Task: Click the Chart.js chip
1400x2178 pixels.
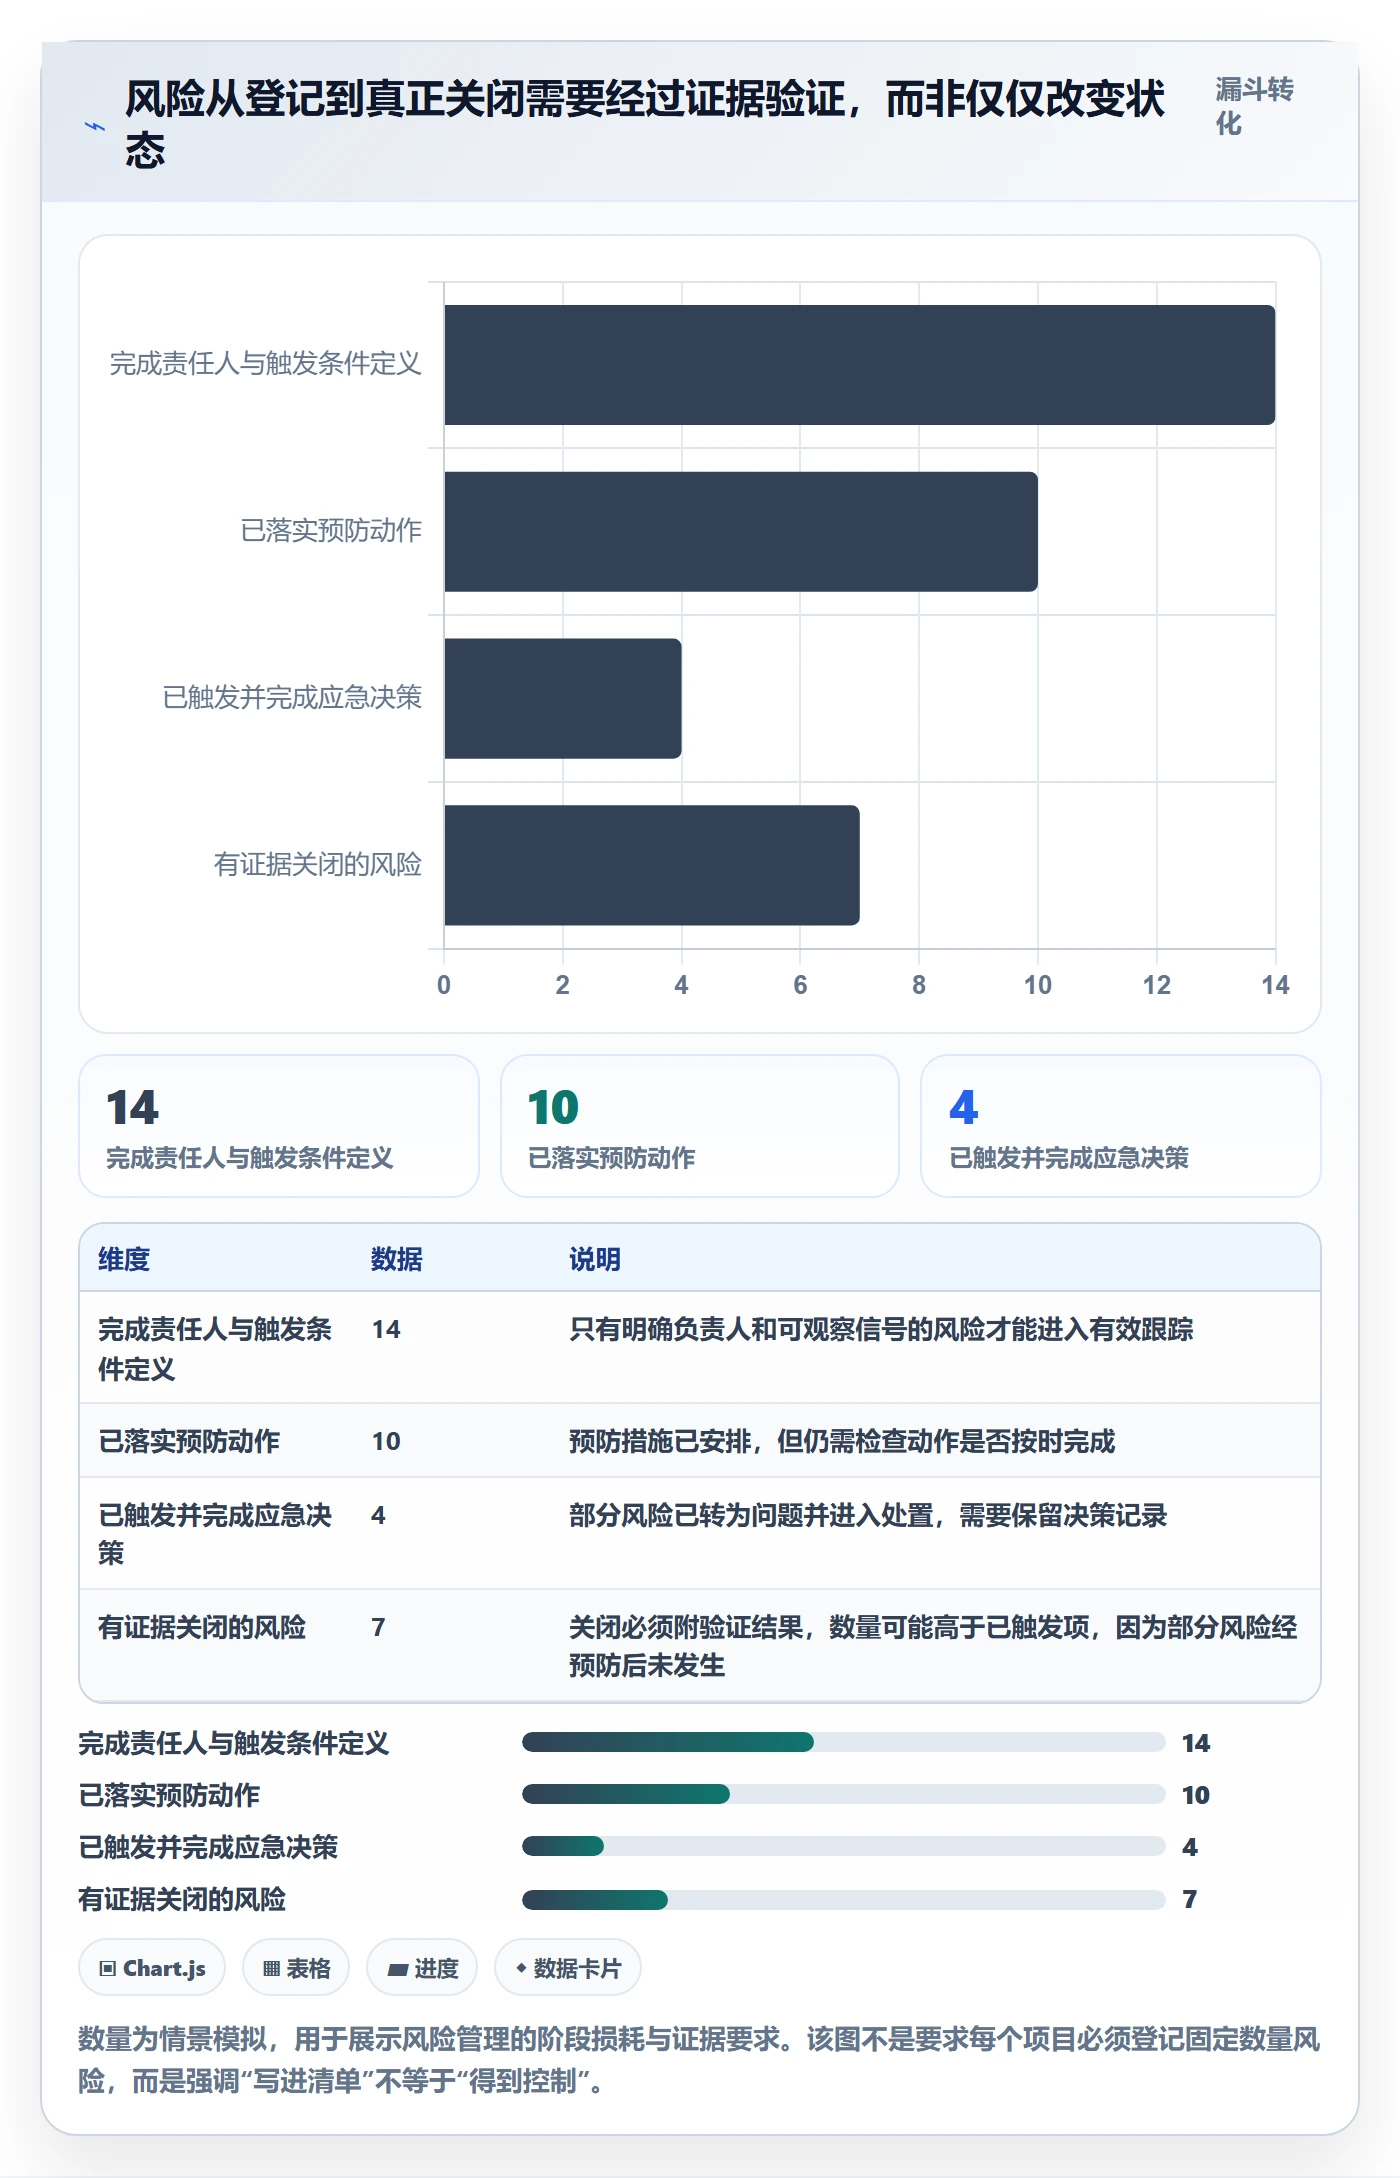Action: [152, 1968]
